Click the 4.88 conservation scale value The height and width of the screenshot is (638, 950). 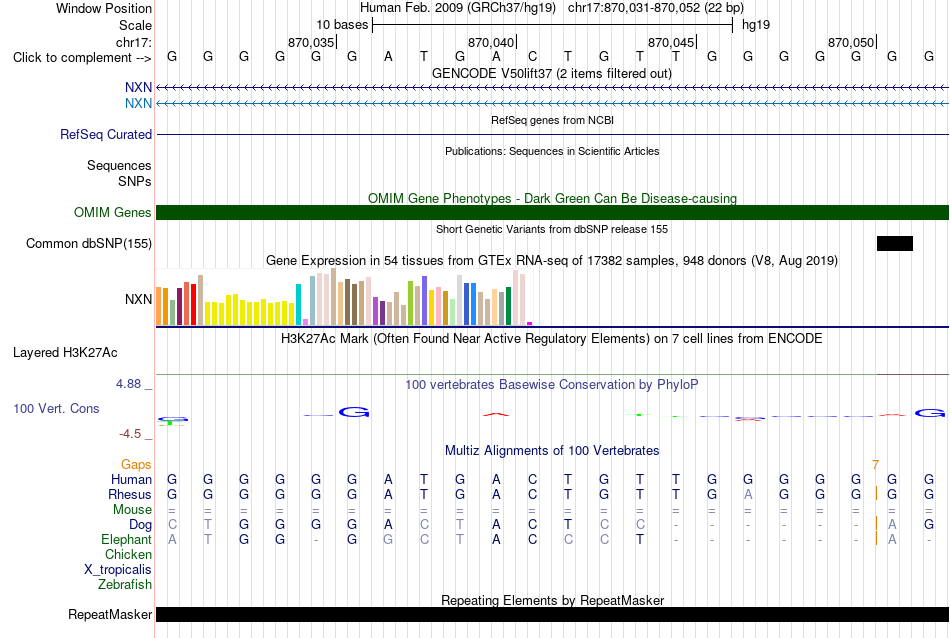(128, 384)
